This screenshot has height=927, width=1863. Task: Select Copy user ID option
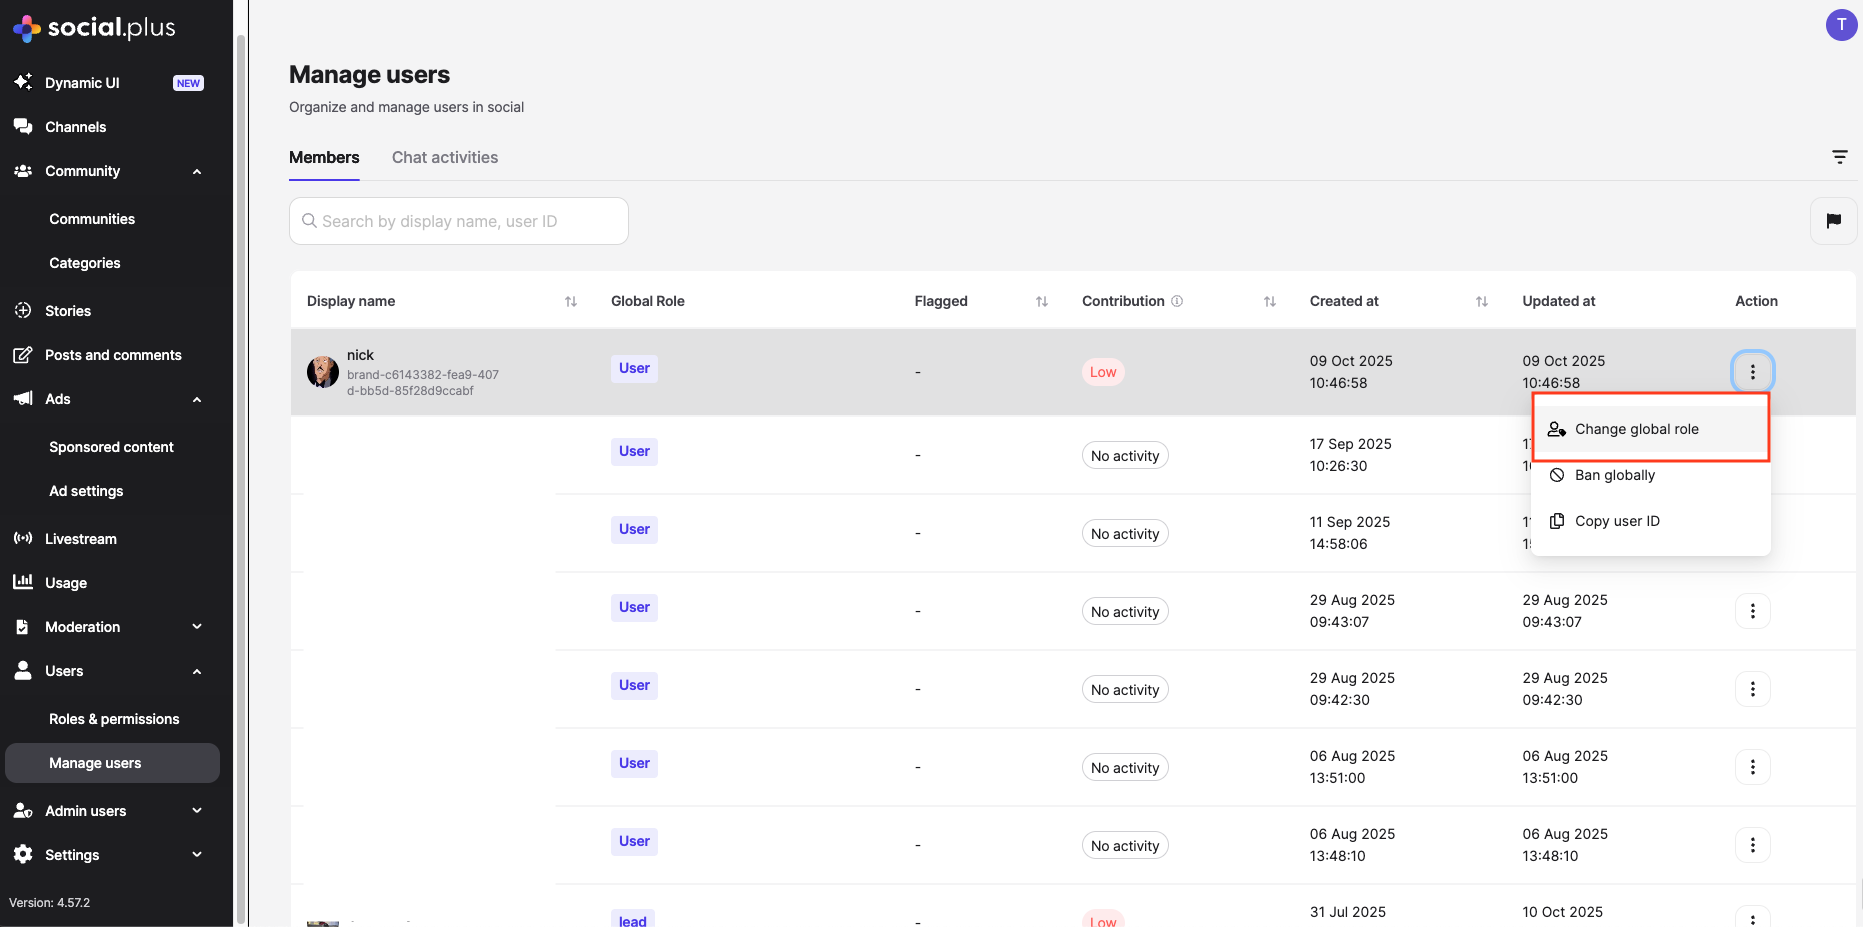point(1616,521)
